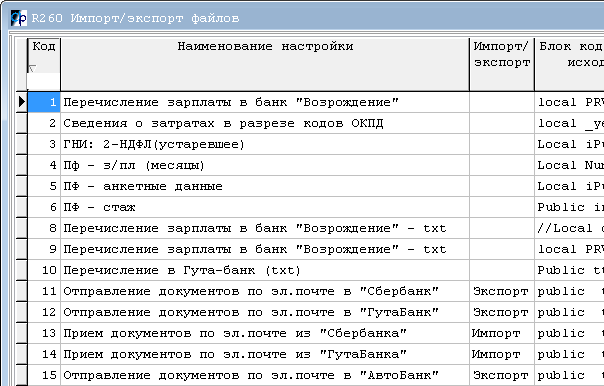
Task: Select 'Перечисление зарплаты в банк "Возрождение"' row 1
Action: (265, 102)
